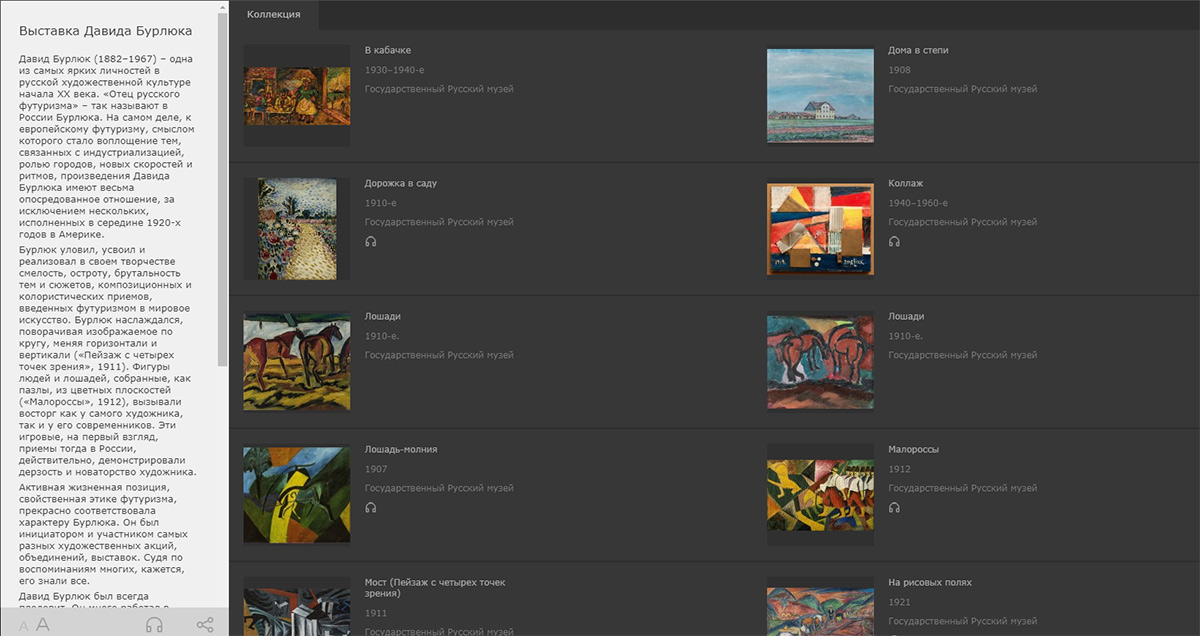This screenshot has height=636, width=1200.
Task: Click the sidebar text scrollbar
Action: click(224, 200)
